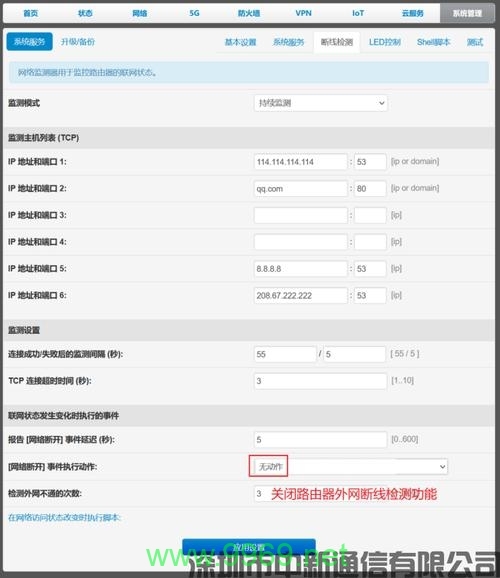Focus the empty port field of address 3
This screenshot has width=500, height=578.
click(370, 215)
